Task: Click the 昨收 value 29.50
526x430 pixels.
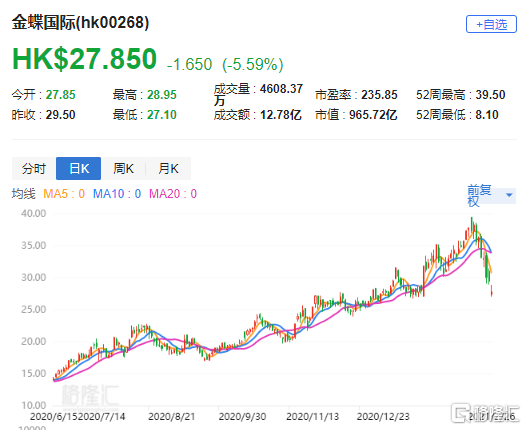Action: coord(60,115)
